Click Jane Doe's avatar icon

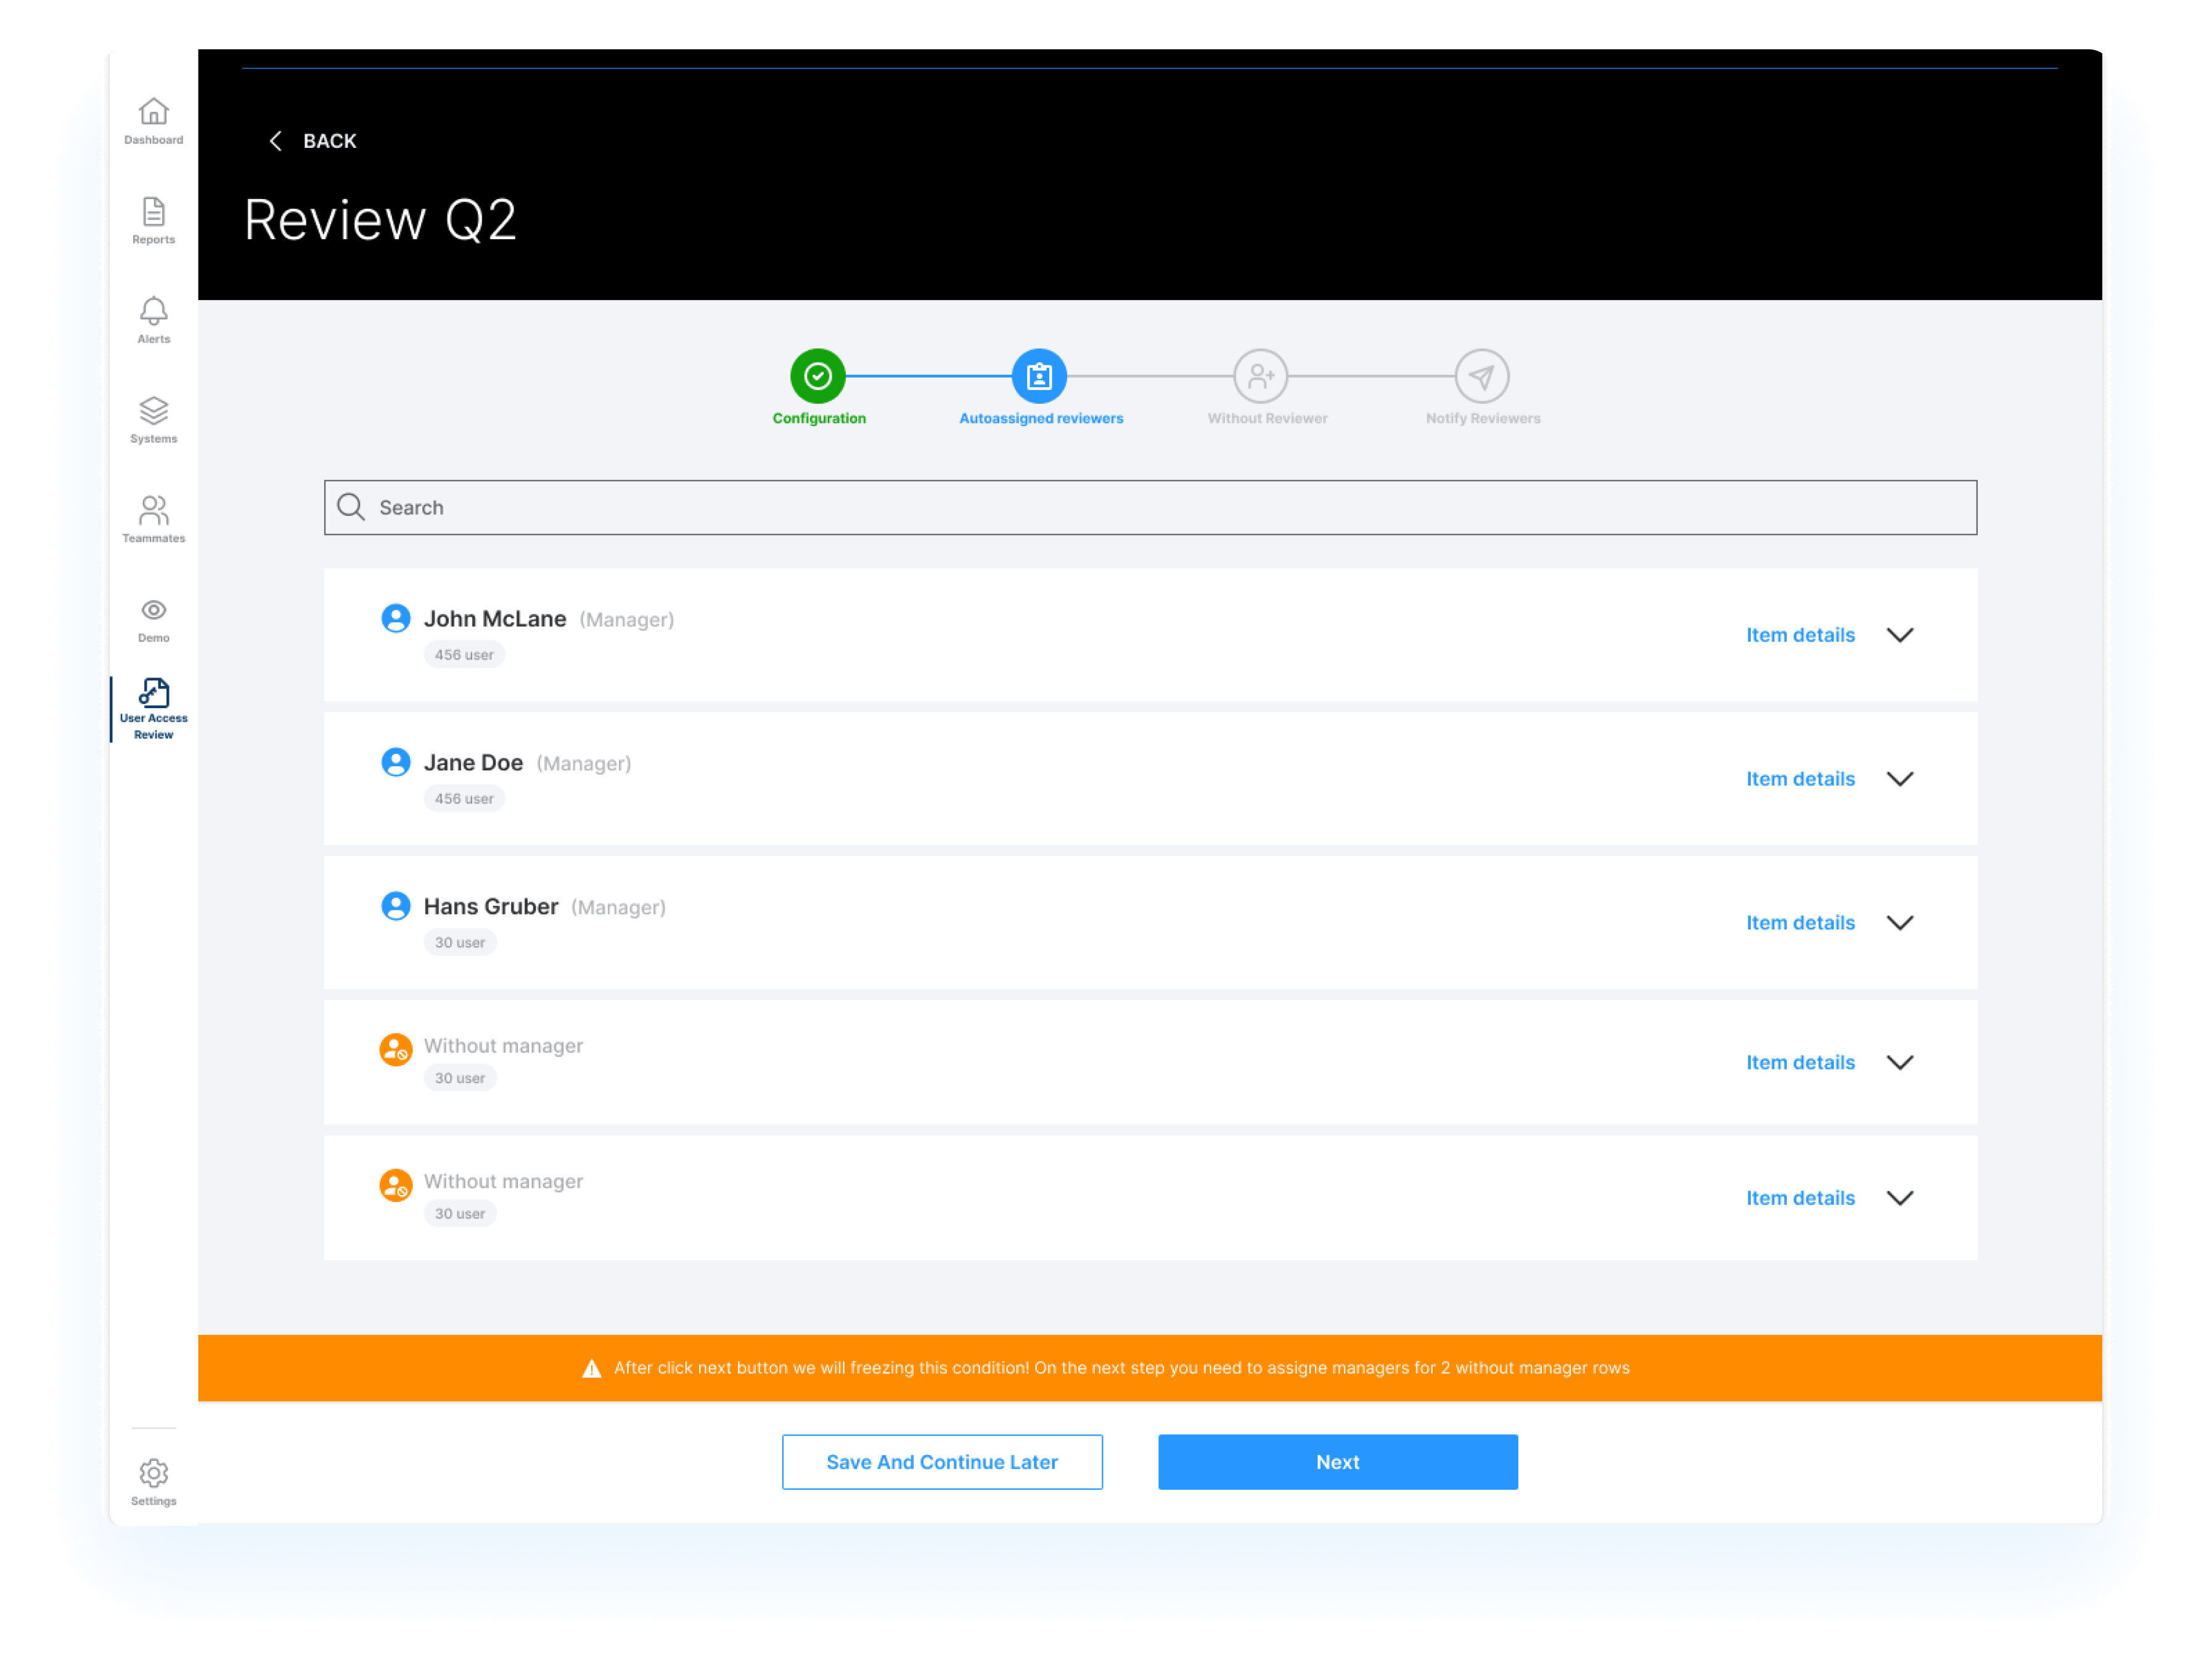pos(396,763)
